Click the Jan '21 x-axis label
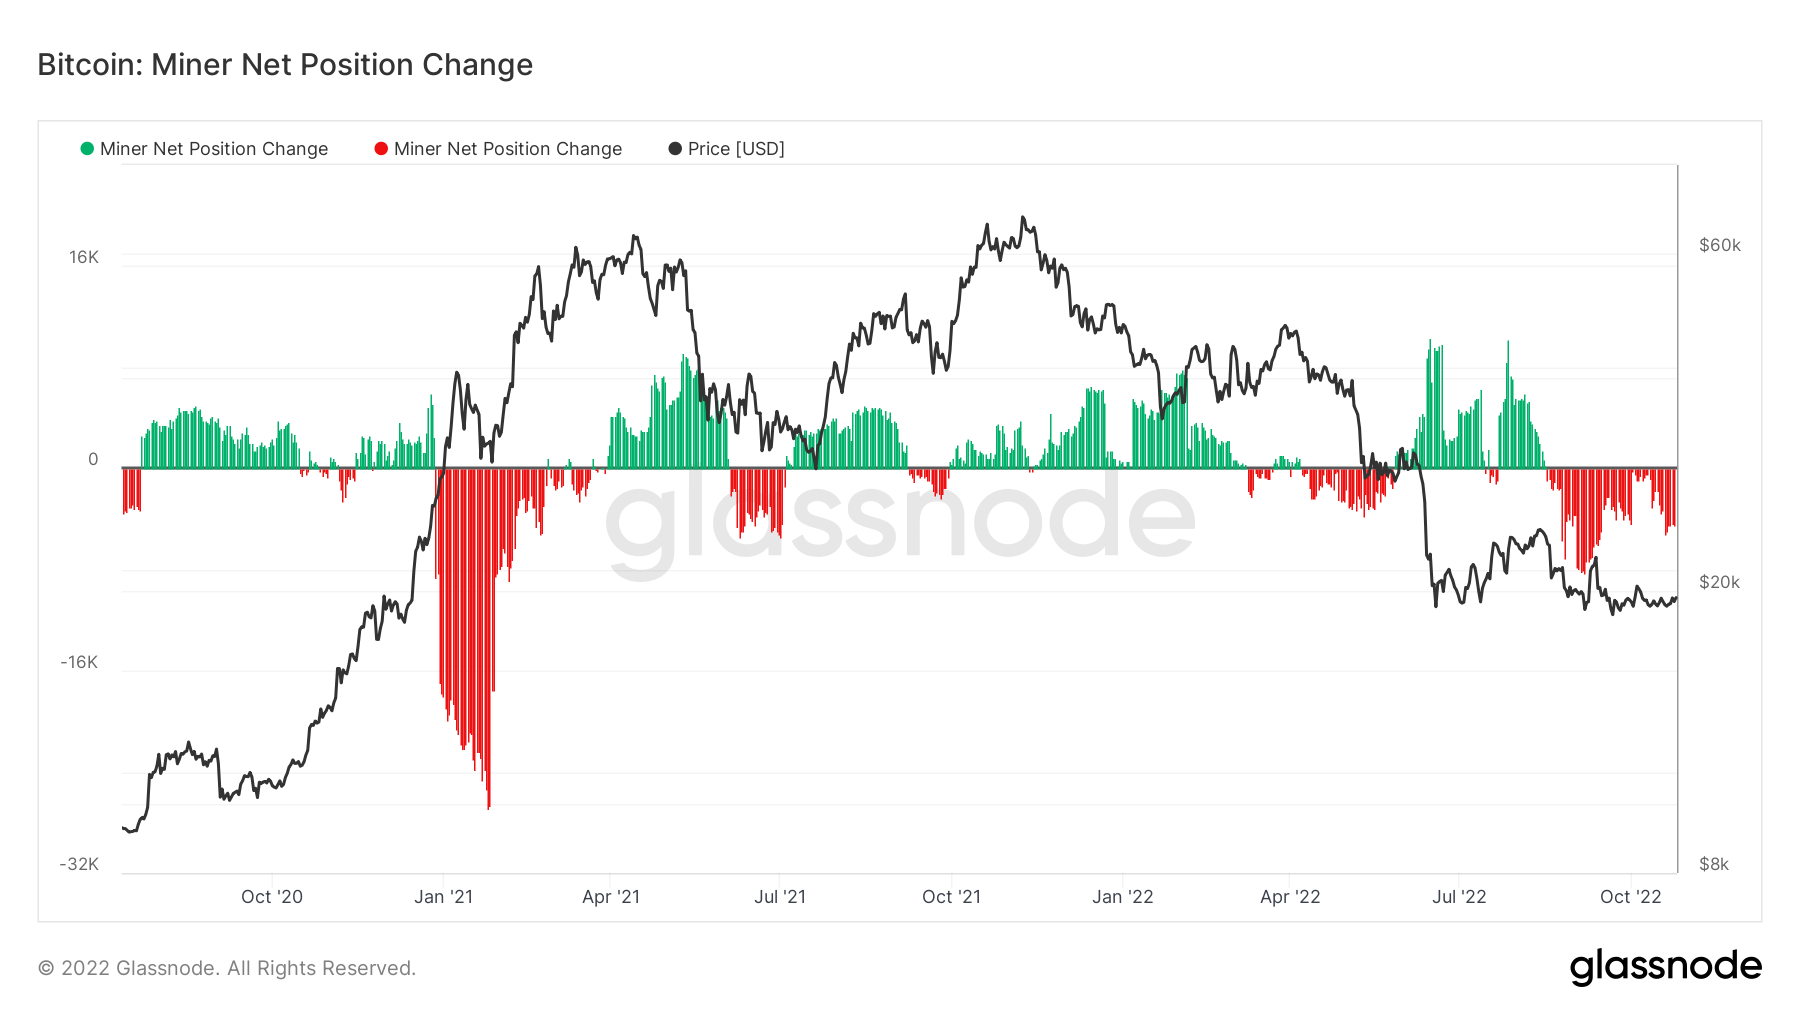 [x=443, y=897]
